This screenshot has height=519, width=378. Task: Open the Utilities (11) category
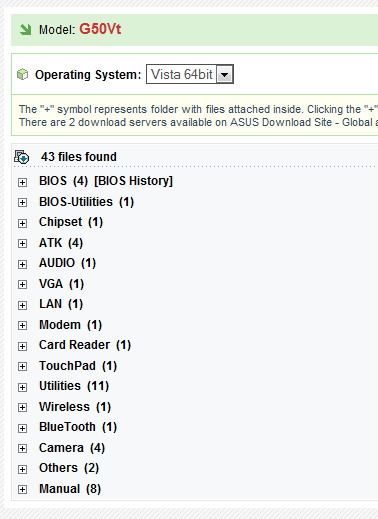(74, 386)
